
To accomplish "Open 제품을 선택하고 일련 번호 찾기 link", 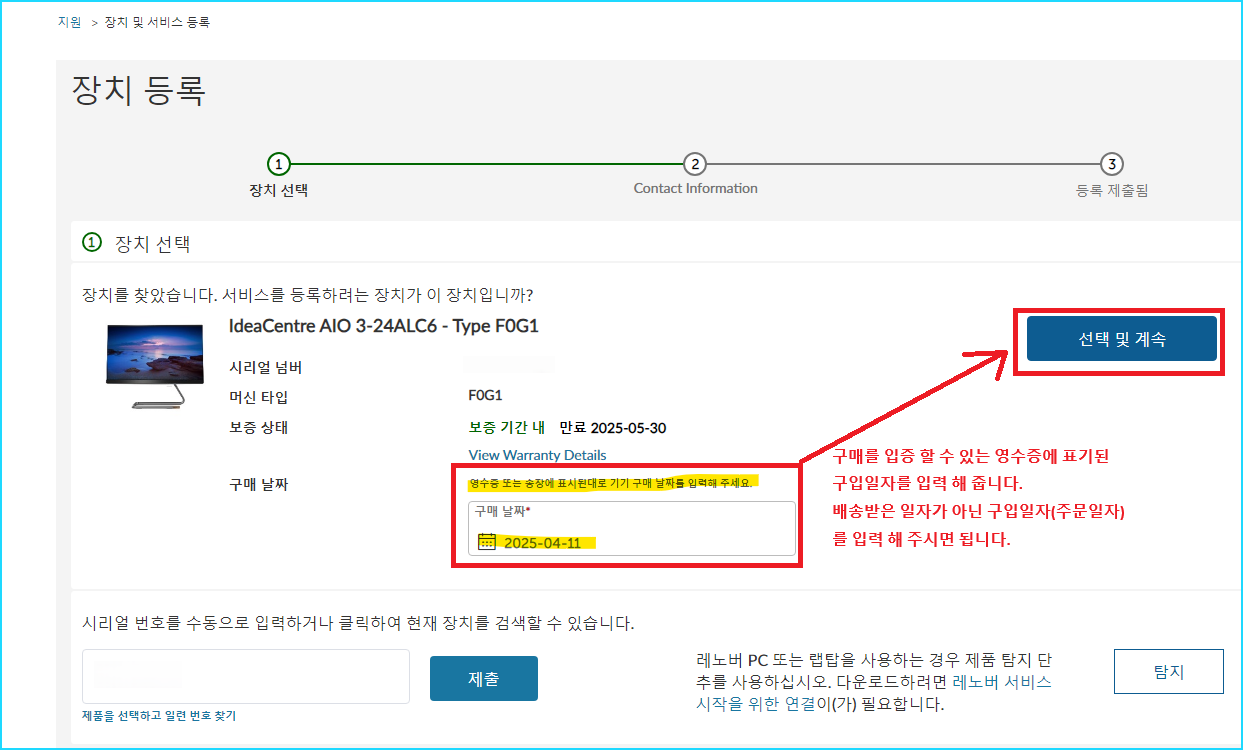I will click(x=159, y=716).
